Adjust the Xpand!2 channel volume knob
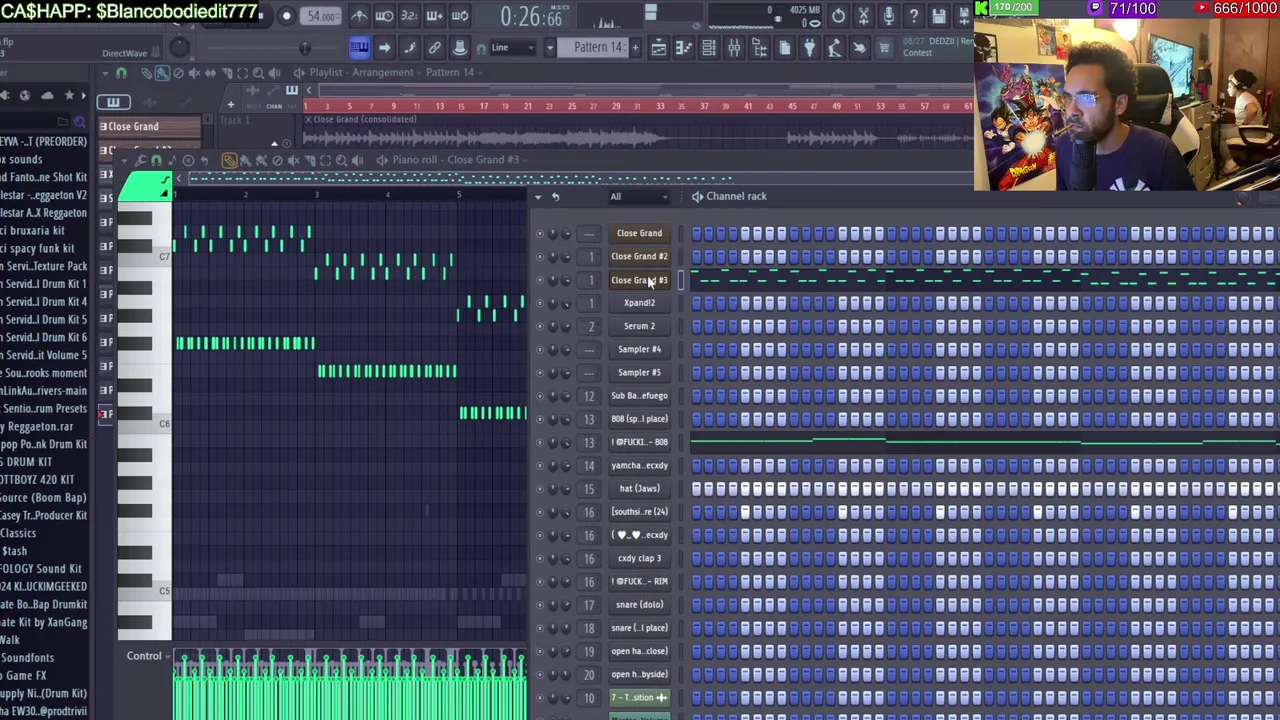1280x720 pixels. tap(566, 303)
